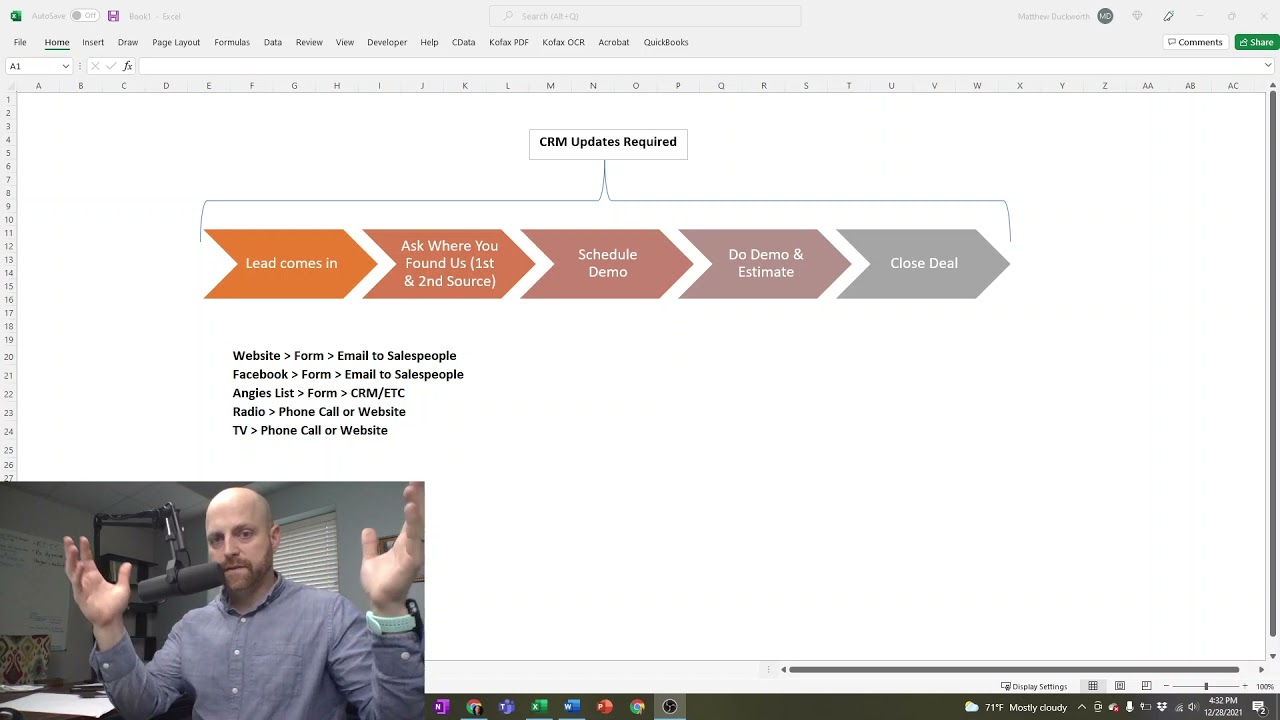This screenshot has width=1280, height=720.
Task: Select the Schedule Demo arrow shape
Action: point(607,264)
